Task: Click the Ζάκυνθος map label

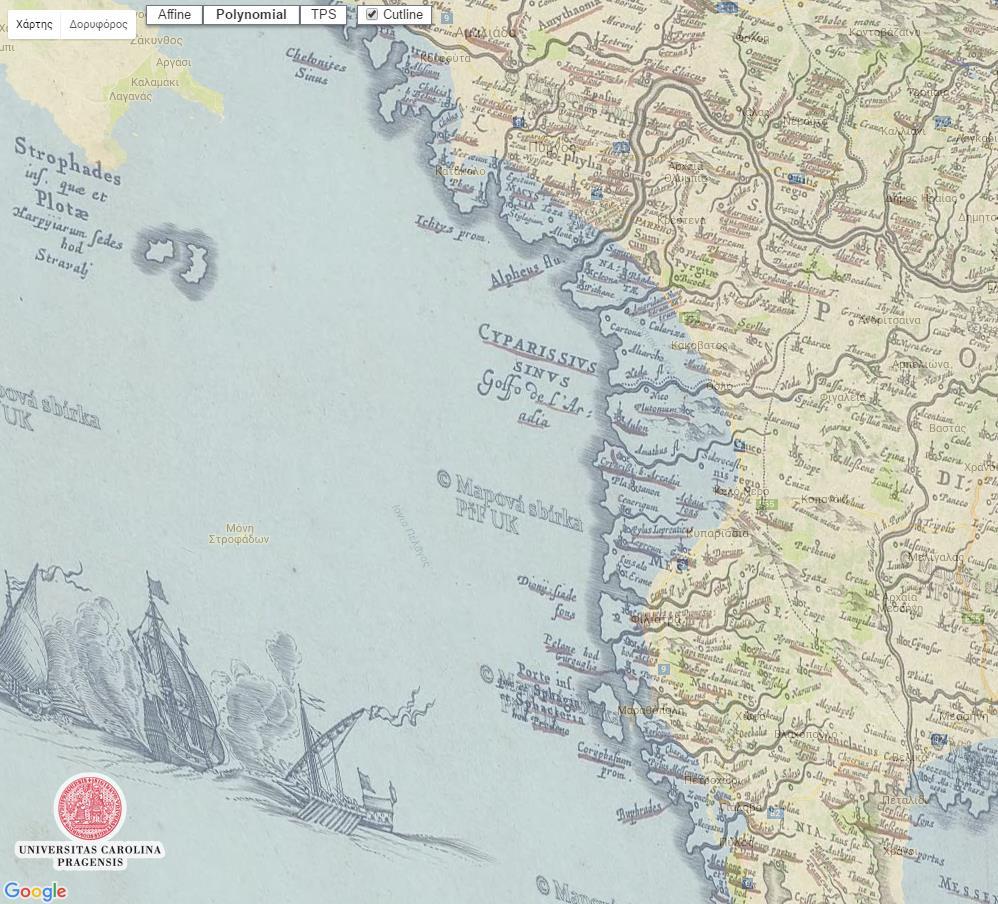Action: click(x=156, y=41)
